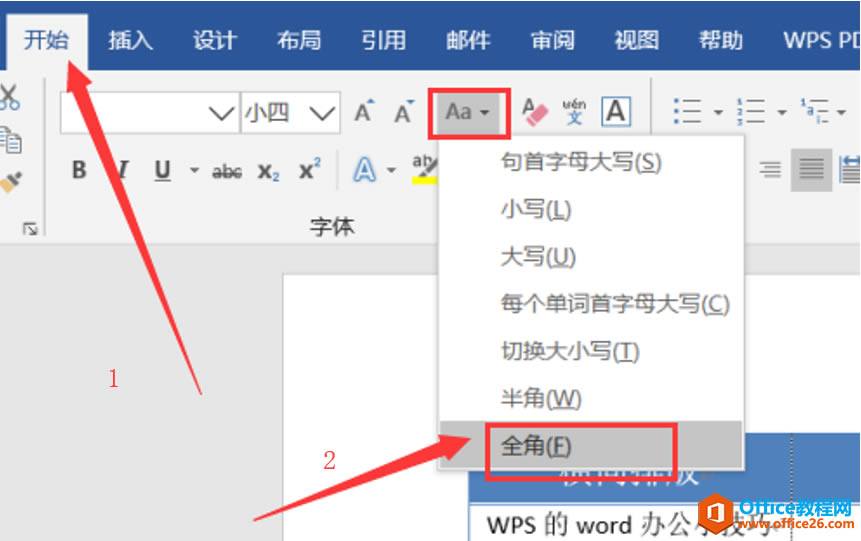The width and height of the screenshot is (861, 541).
Task: Open the 审阅 ribbon tab
Action: [x=552, y=40]
